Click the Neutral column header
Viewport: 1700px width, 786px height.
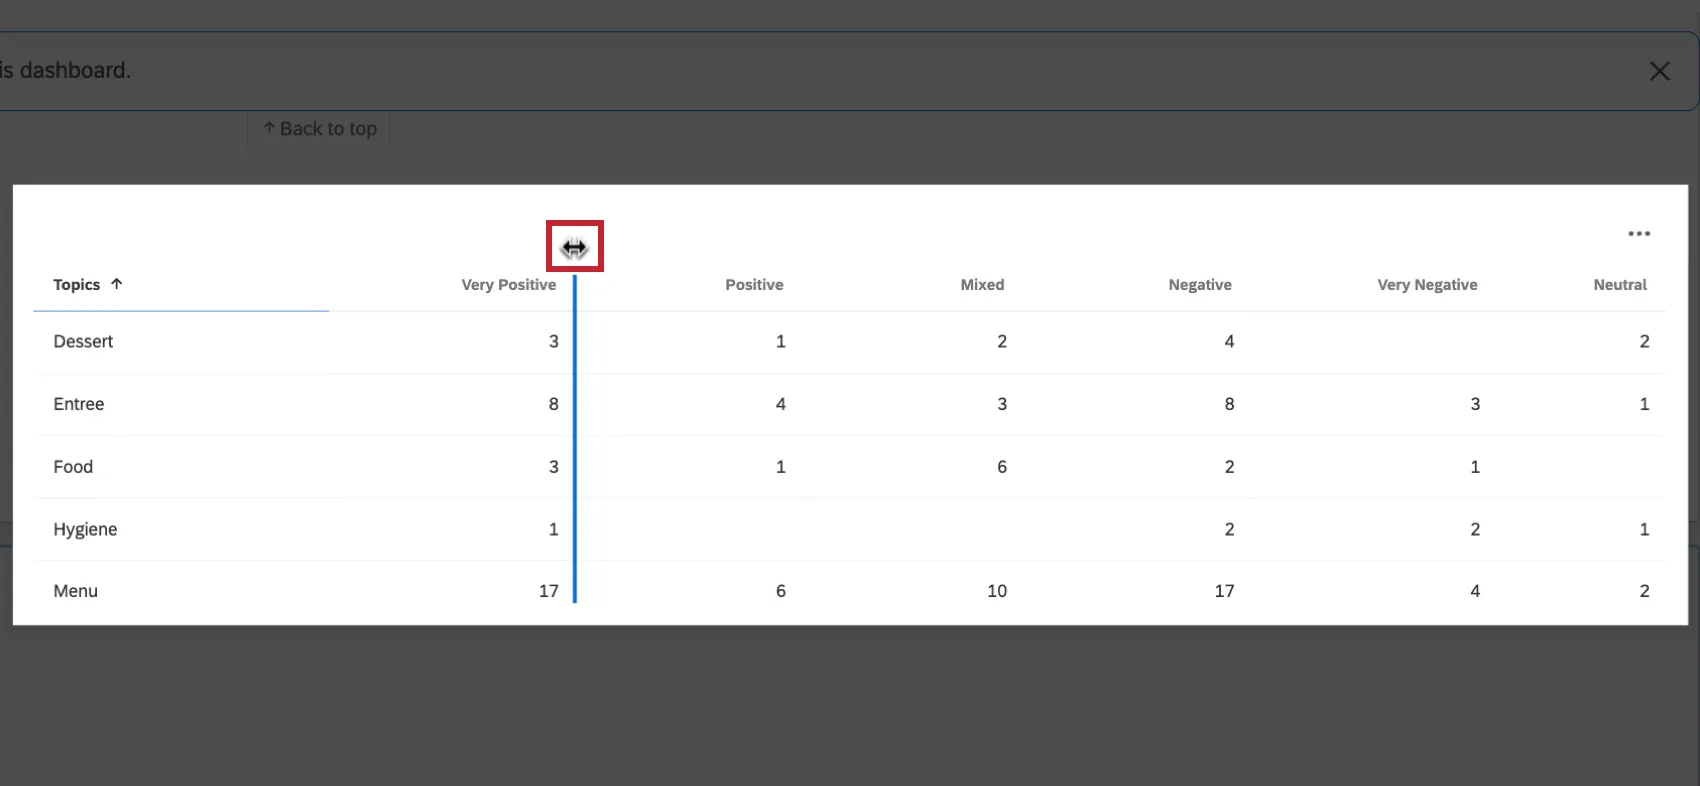(x=1620, y=285)
